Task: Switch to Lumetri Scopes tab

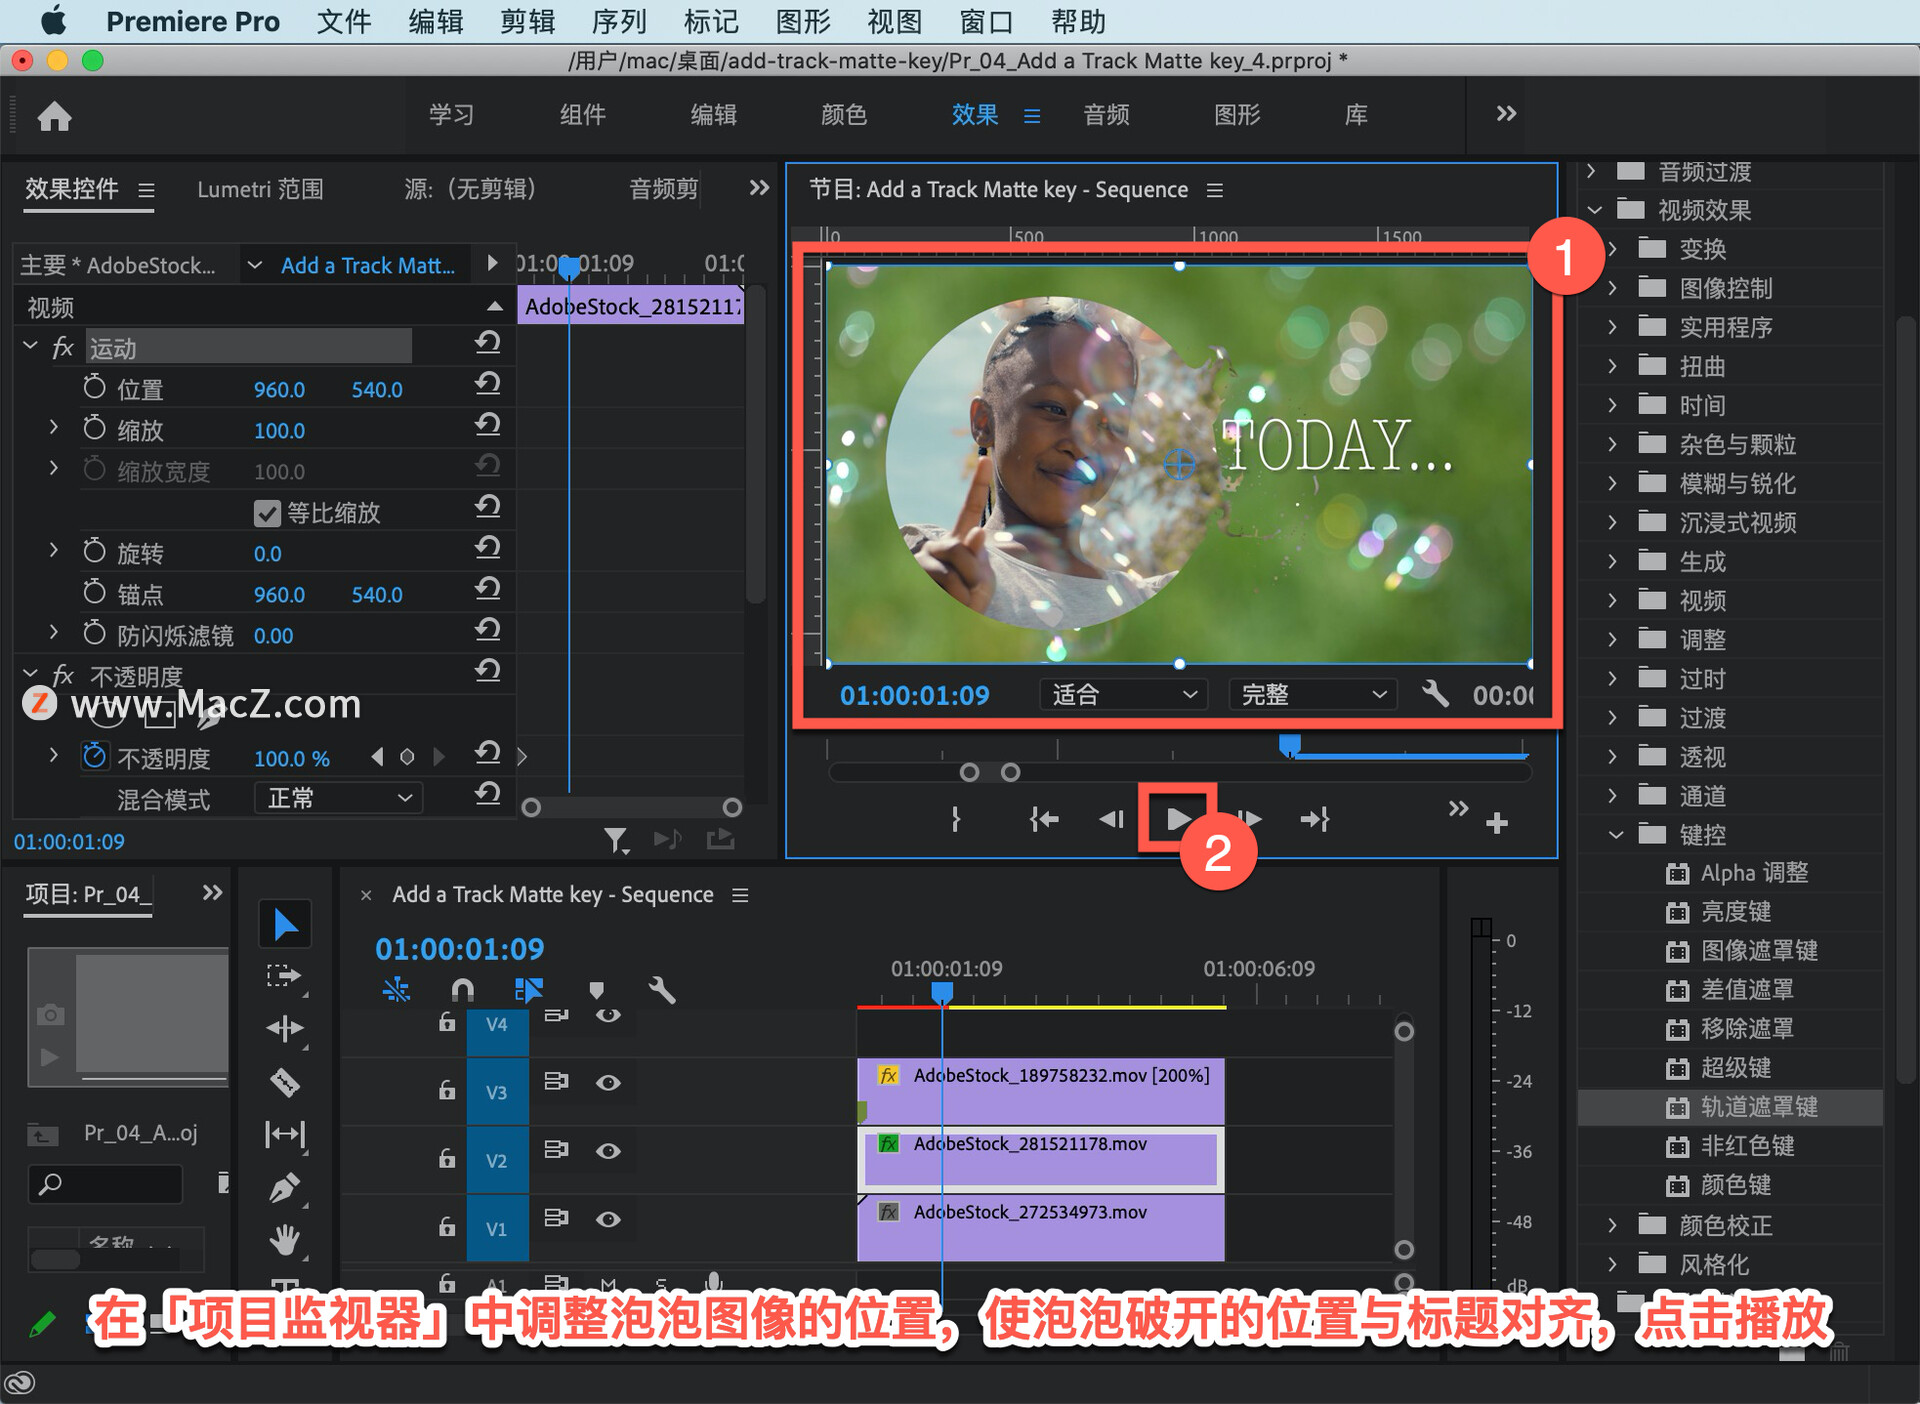Action: pos(260,189)
